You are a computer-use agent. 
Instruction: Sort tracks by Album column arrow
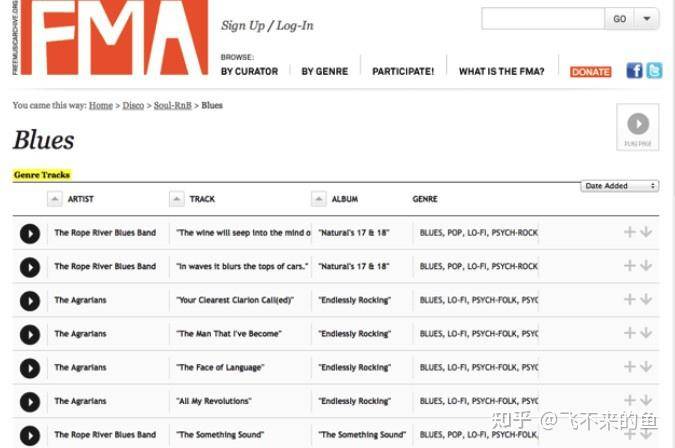319,199
